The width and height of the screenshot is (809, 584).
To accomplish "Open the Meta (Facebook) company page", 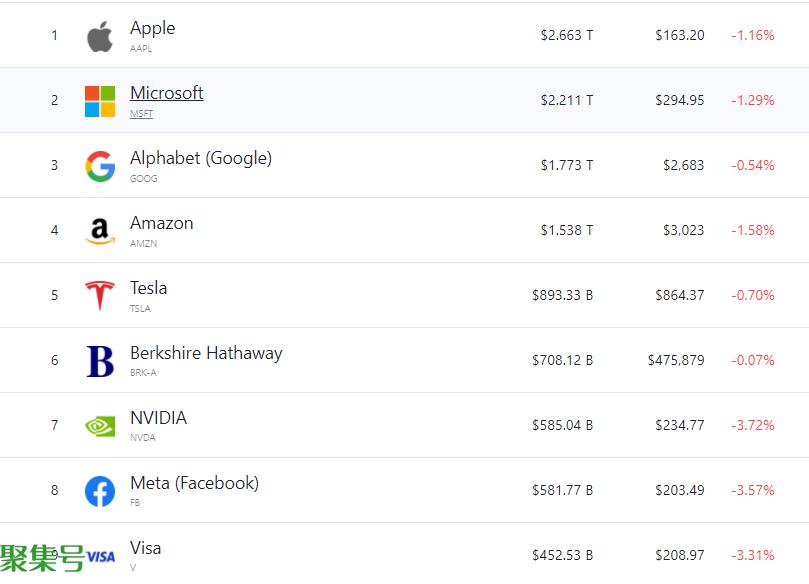I will click(x=195, y=483).
